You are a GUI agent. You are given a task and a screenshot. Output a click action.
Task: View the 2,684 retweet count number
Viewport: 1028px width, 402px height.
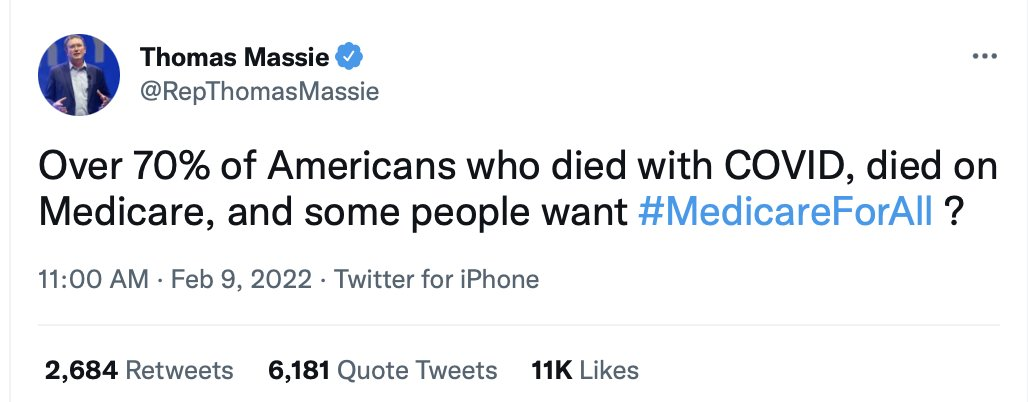pyautogui.click(x=83, y=371)
